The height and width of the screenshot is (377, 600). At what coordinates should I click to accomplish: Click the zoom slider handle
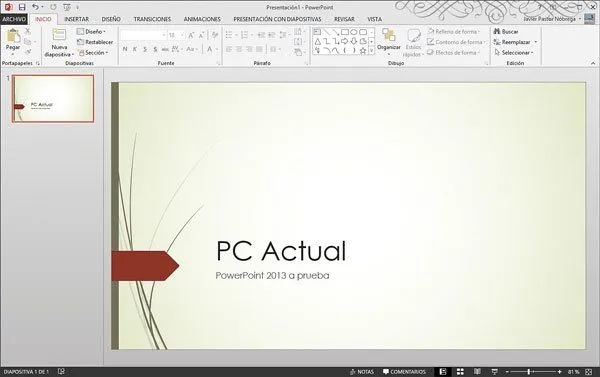pyautogui.click(x=529, y=372)
